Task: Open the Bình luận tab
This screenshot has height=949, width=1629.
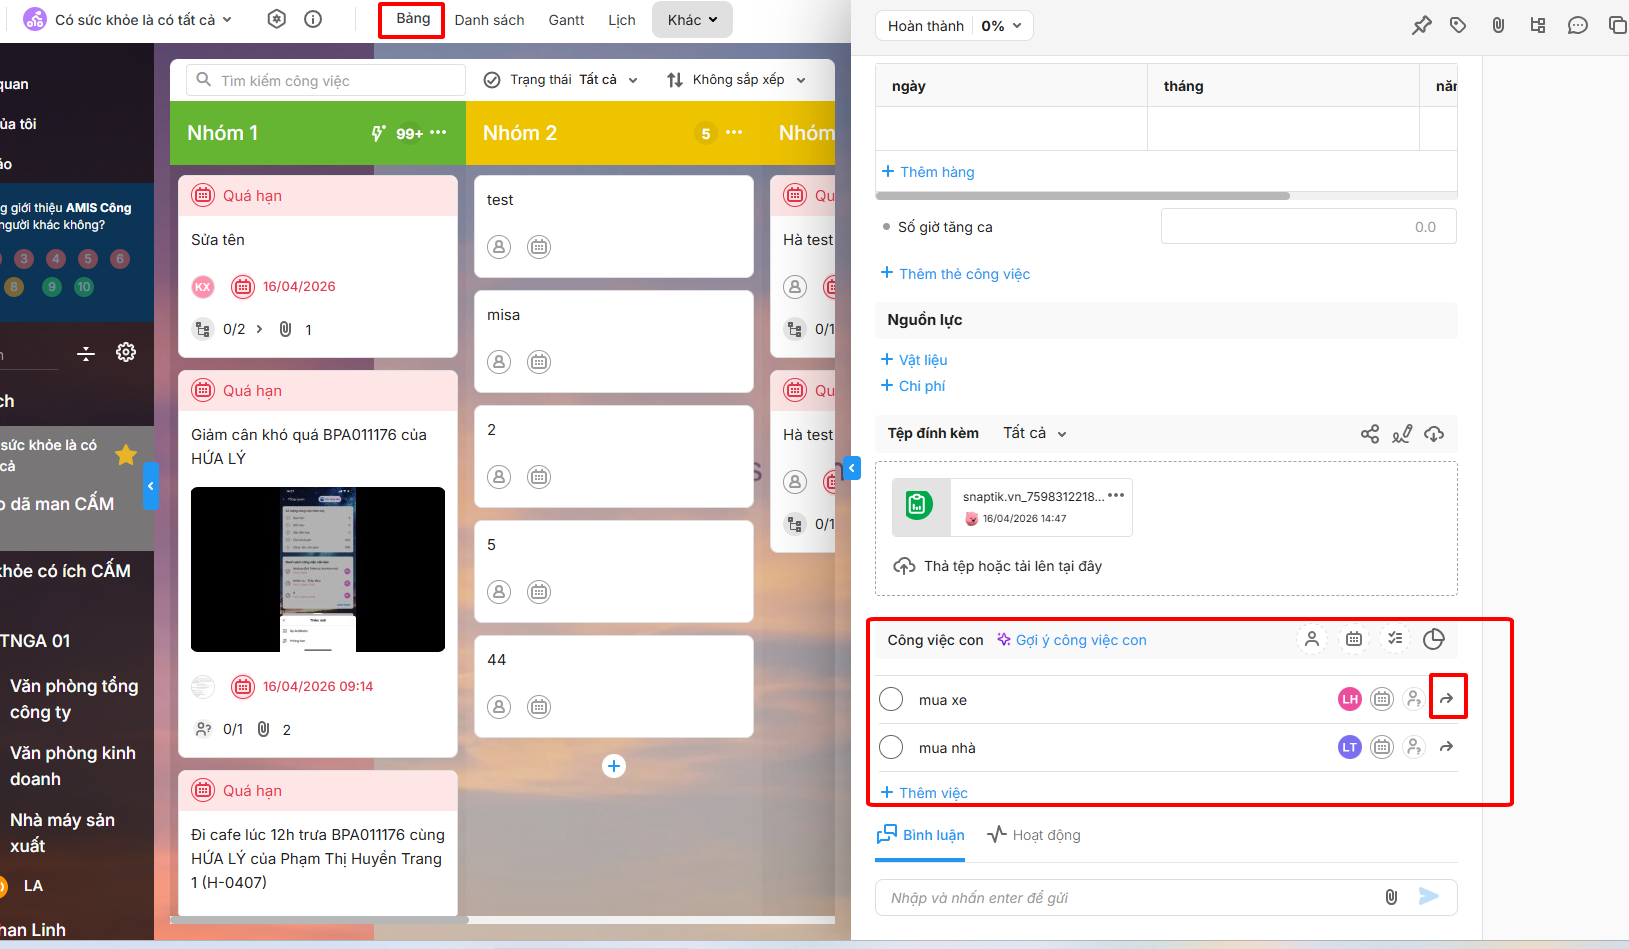Action: (x=920, y=835)
